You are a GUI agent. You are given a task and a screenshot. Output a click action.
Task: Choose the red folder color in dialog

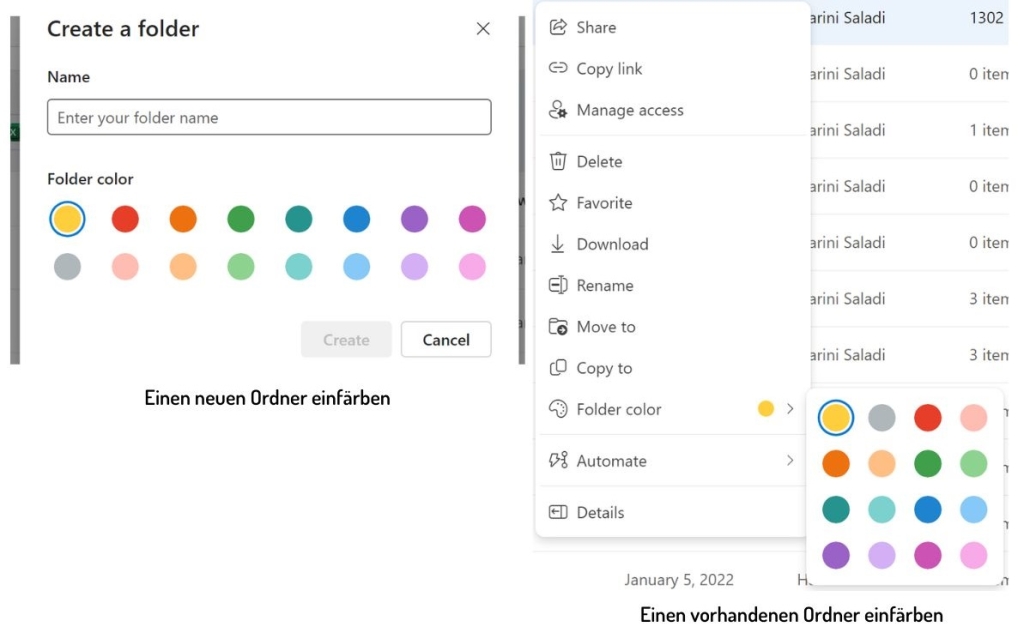125,219
